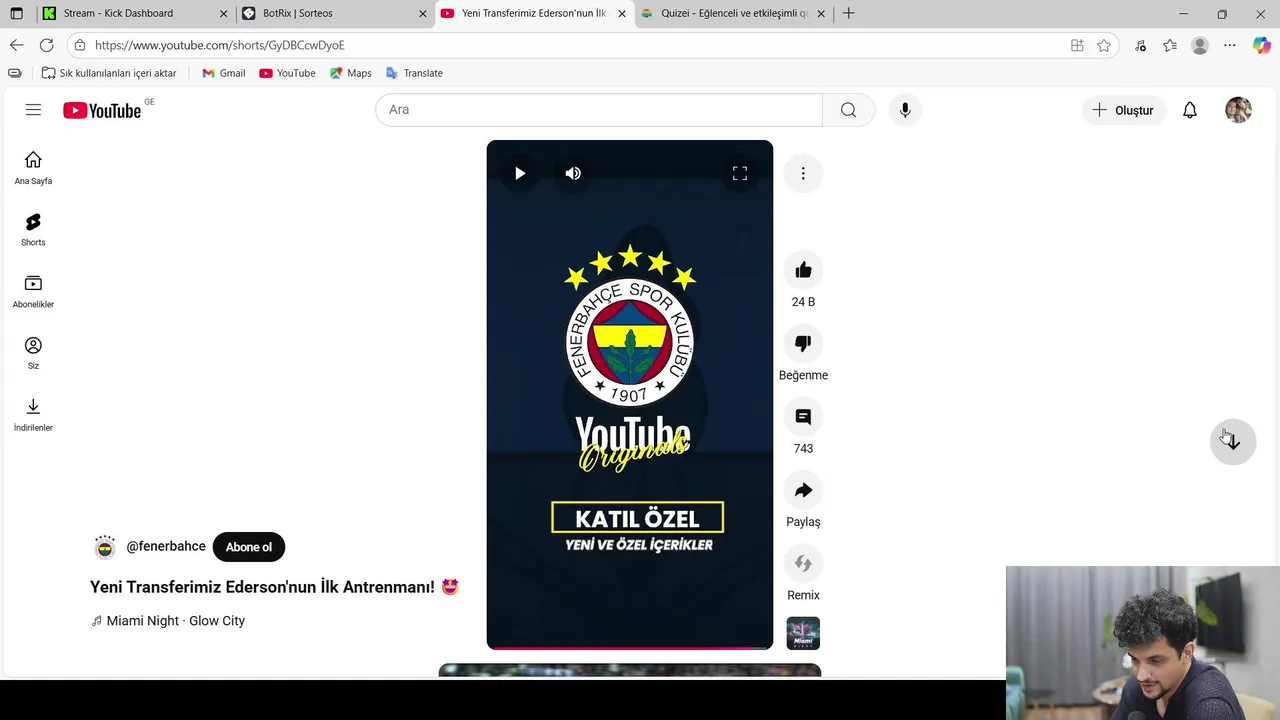Open İndirilenler downloads section

pyautogui.click(x=33, y=415)
